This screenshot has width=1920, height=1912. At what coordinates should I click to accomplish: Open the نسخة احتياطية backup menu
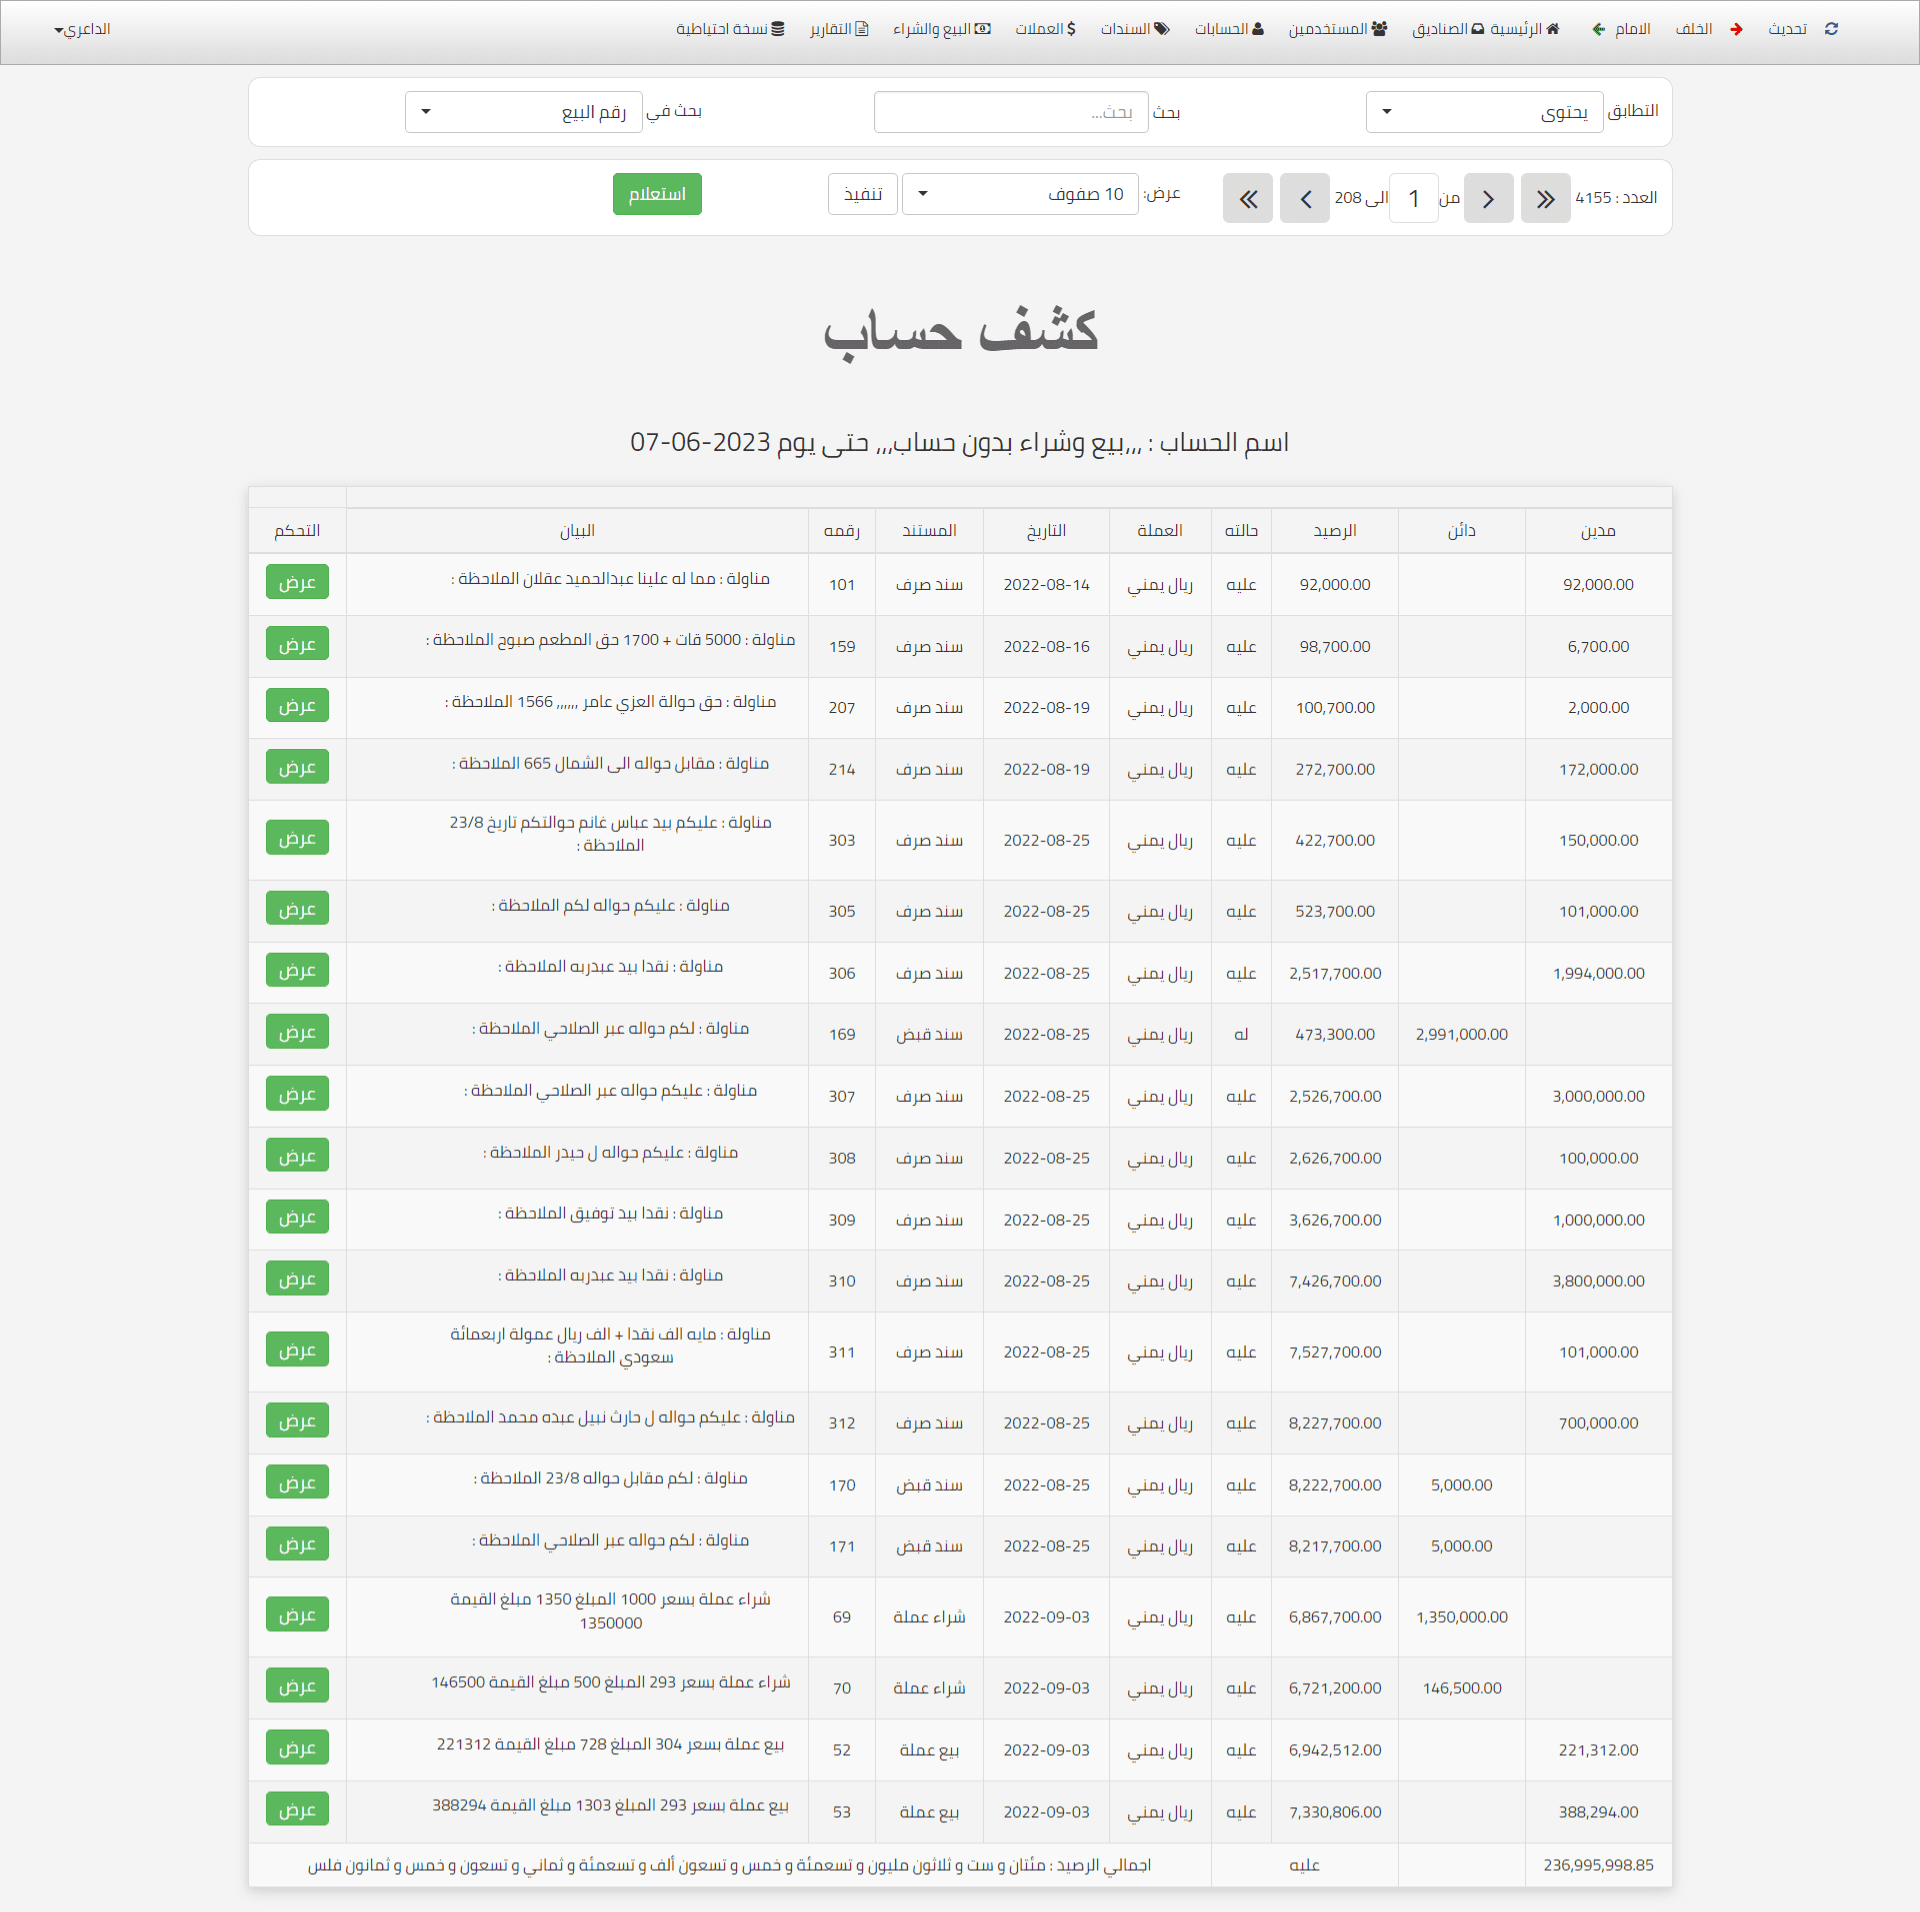click(x=730, y=29)
